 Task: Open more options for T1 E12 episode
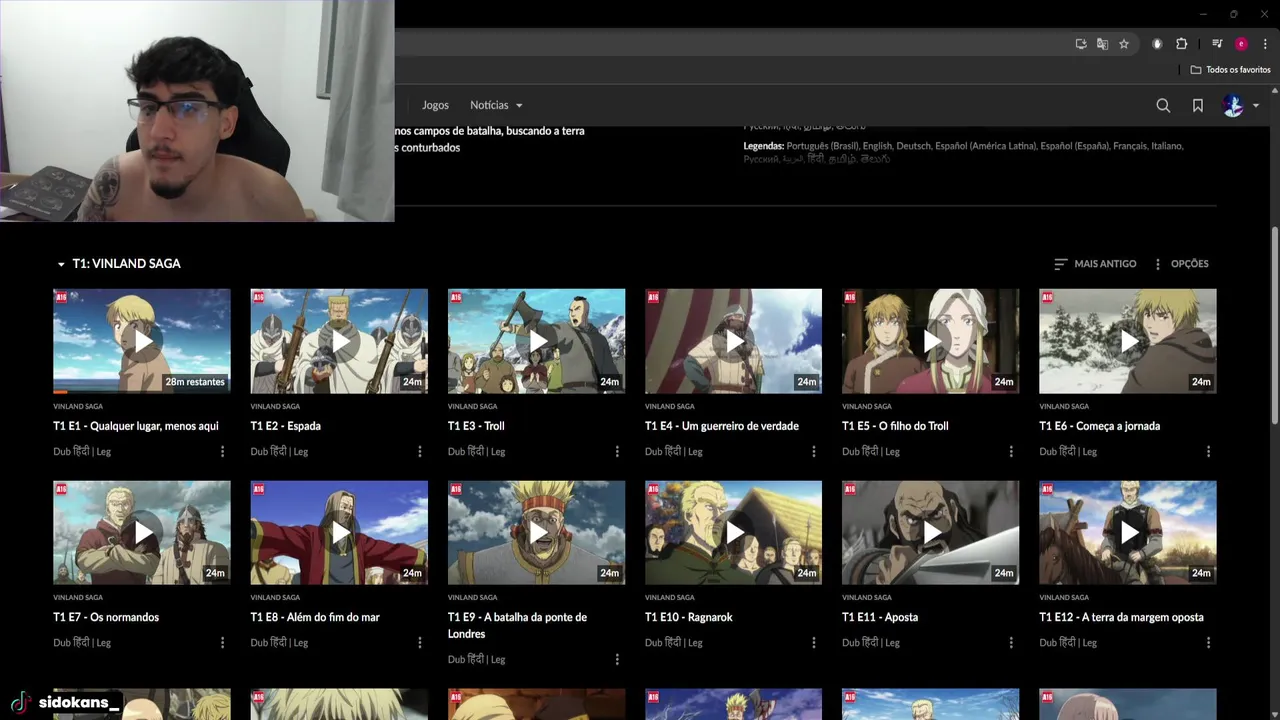coord(1208,643)
